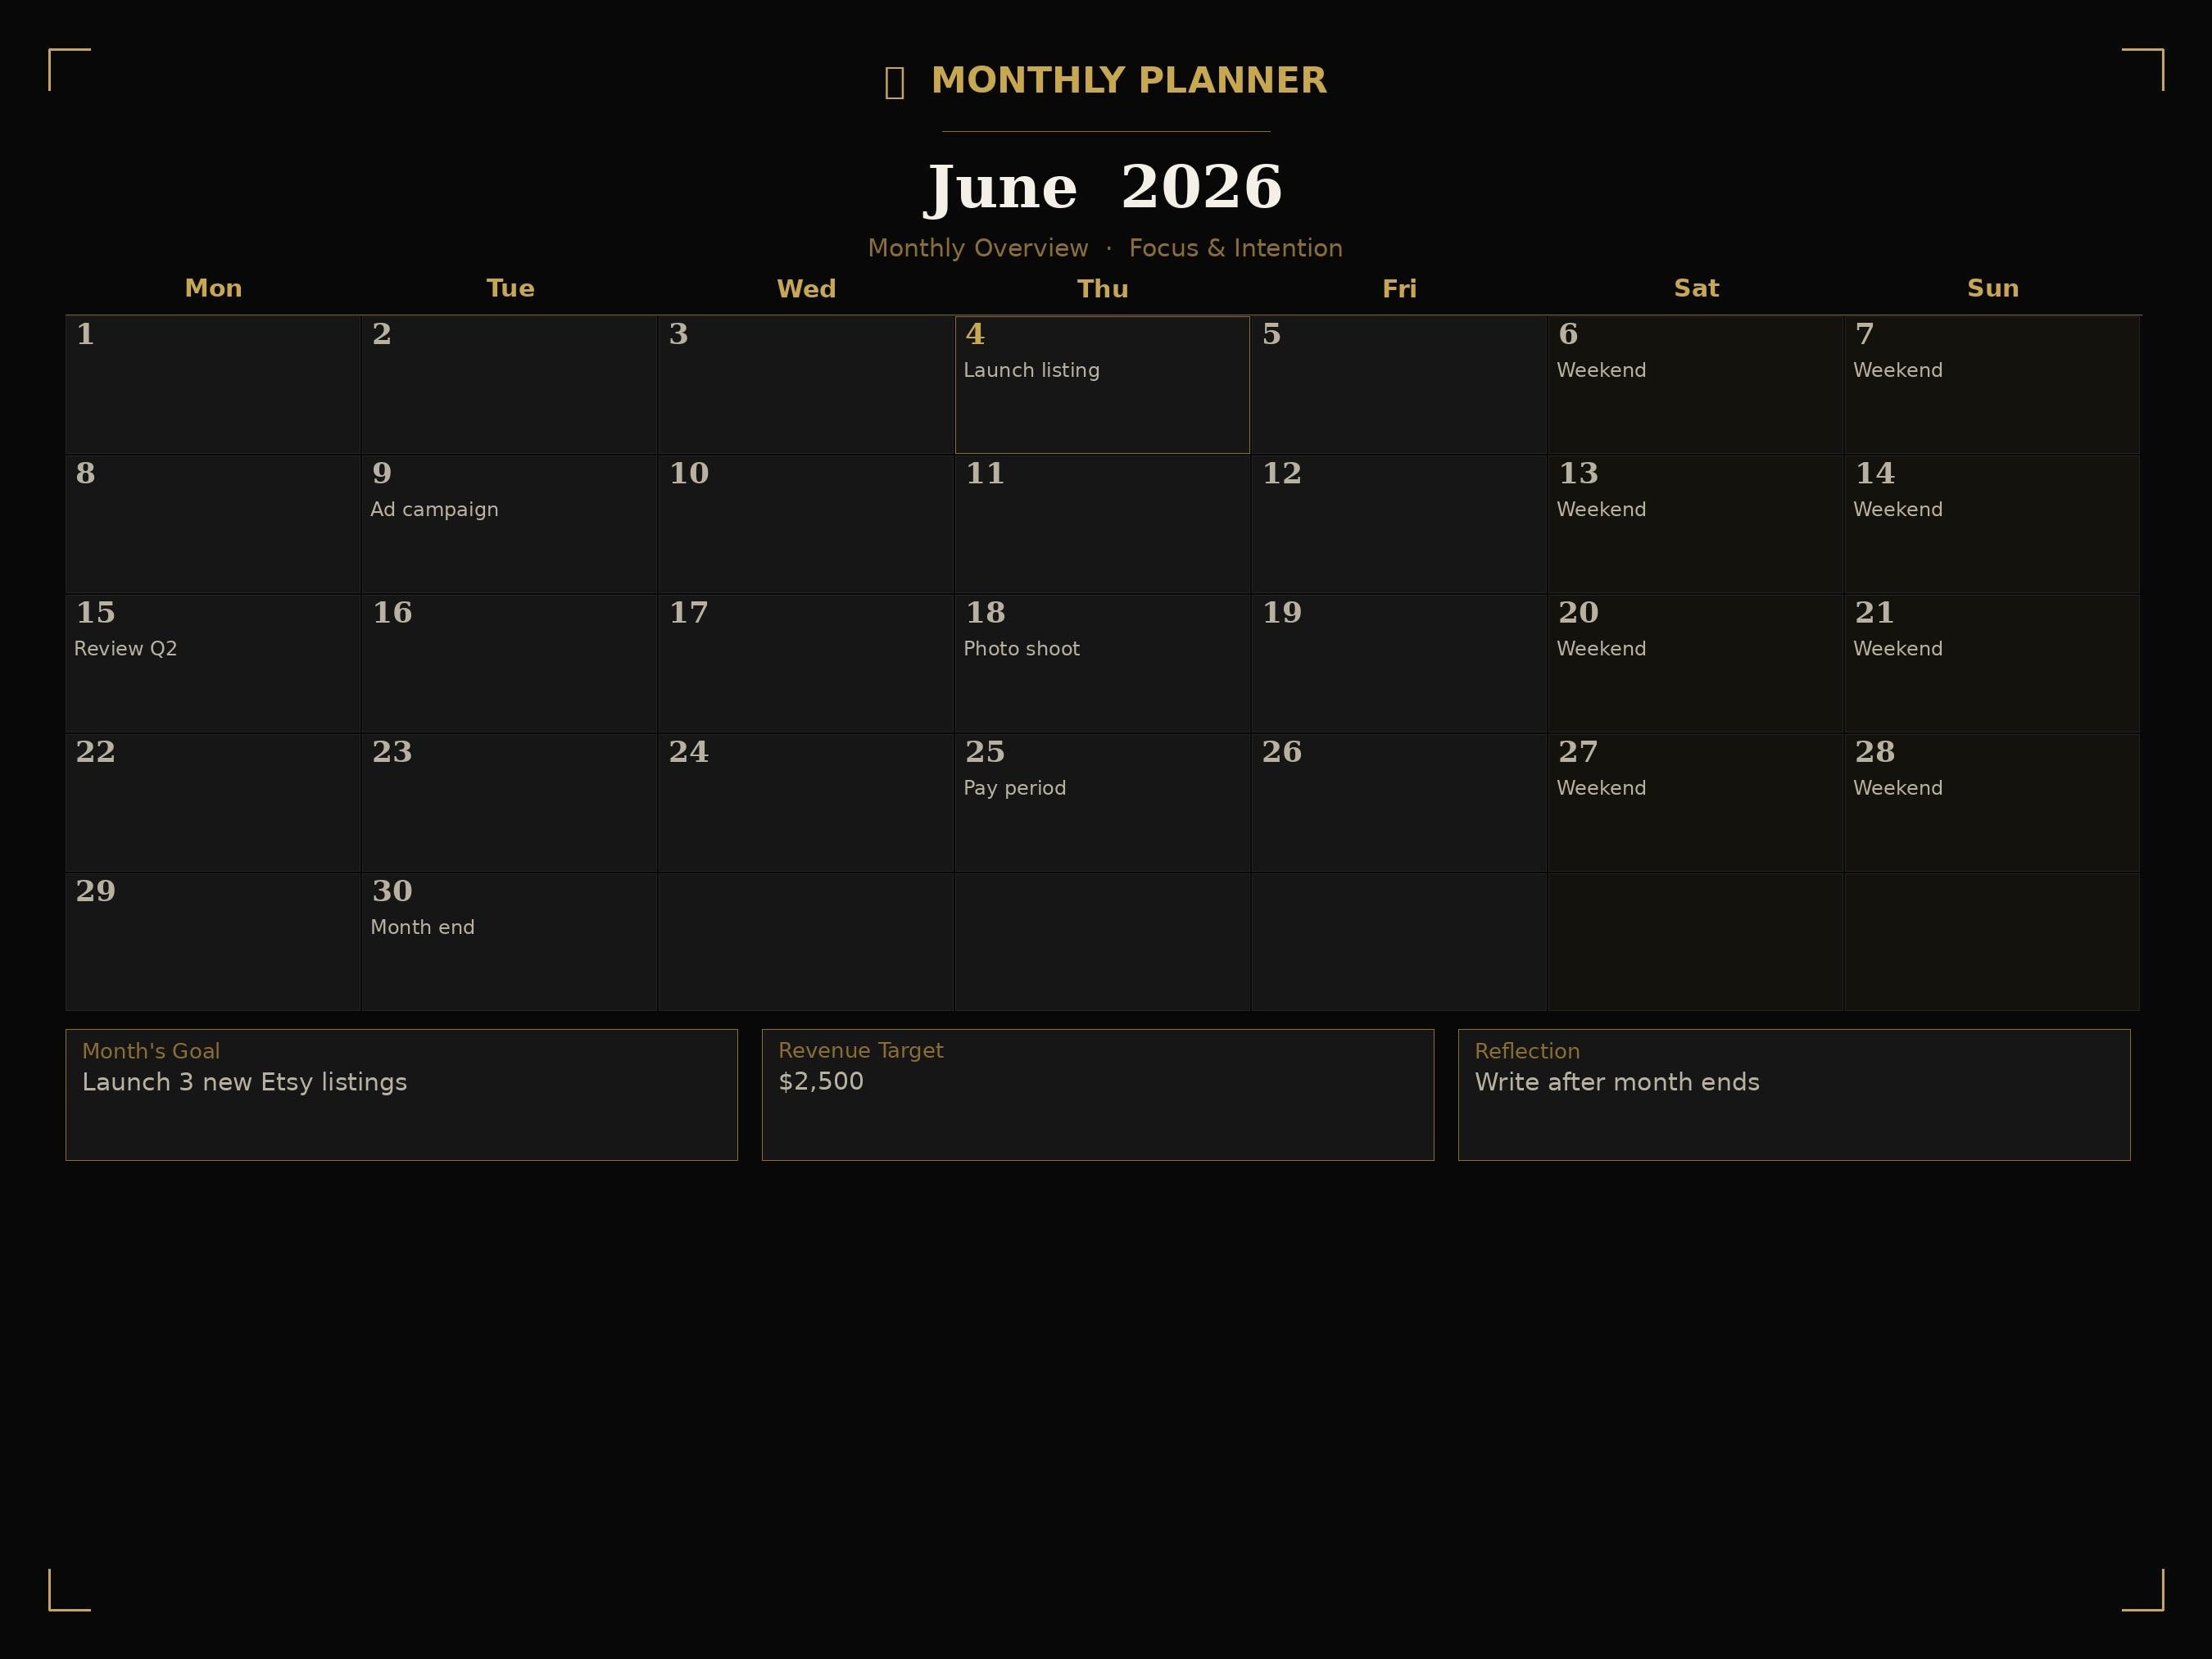2212x1659 pixels.
Task: Click Weekend label on June 13
Action: [1601, 510]
